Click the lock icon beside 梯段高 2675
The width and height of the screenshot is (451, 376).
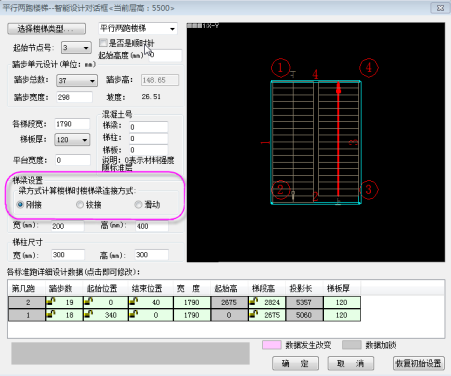[254, 314]
